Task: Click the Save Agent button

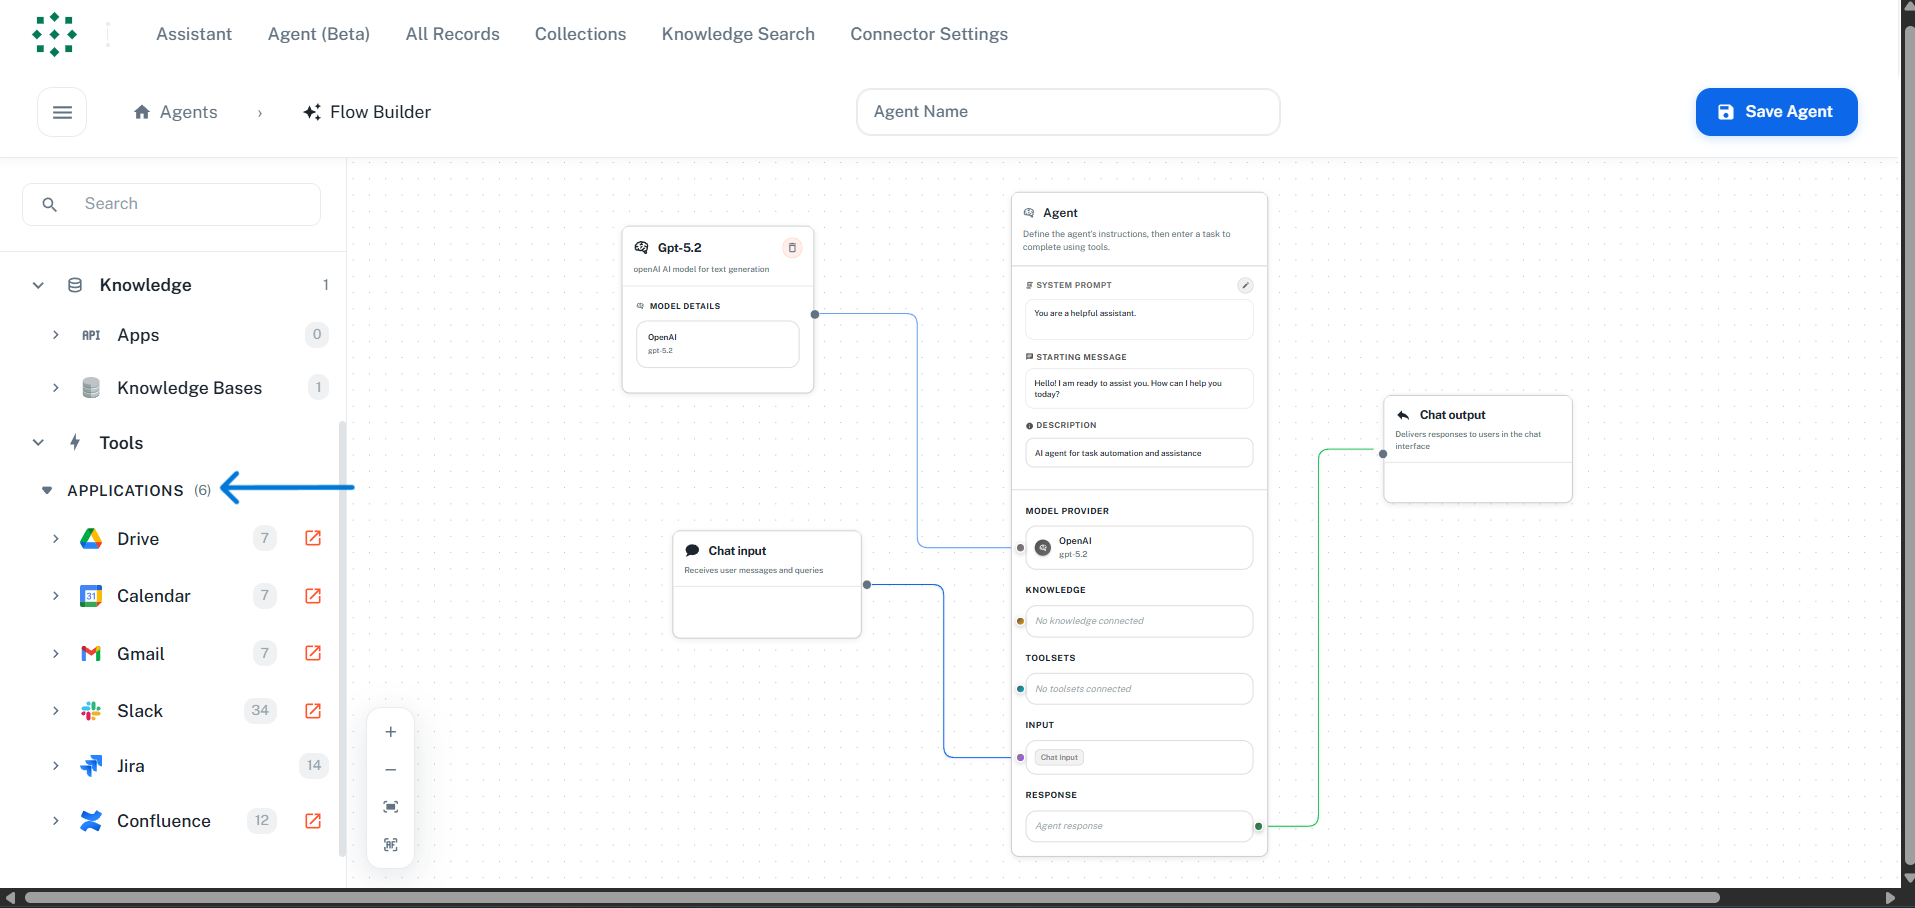Action: [1776, 111]
